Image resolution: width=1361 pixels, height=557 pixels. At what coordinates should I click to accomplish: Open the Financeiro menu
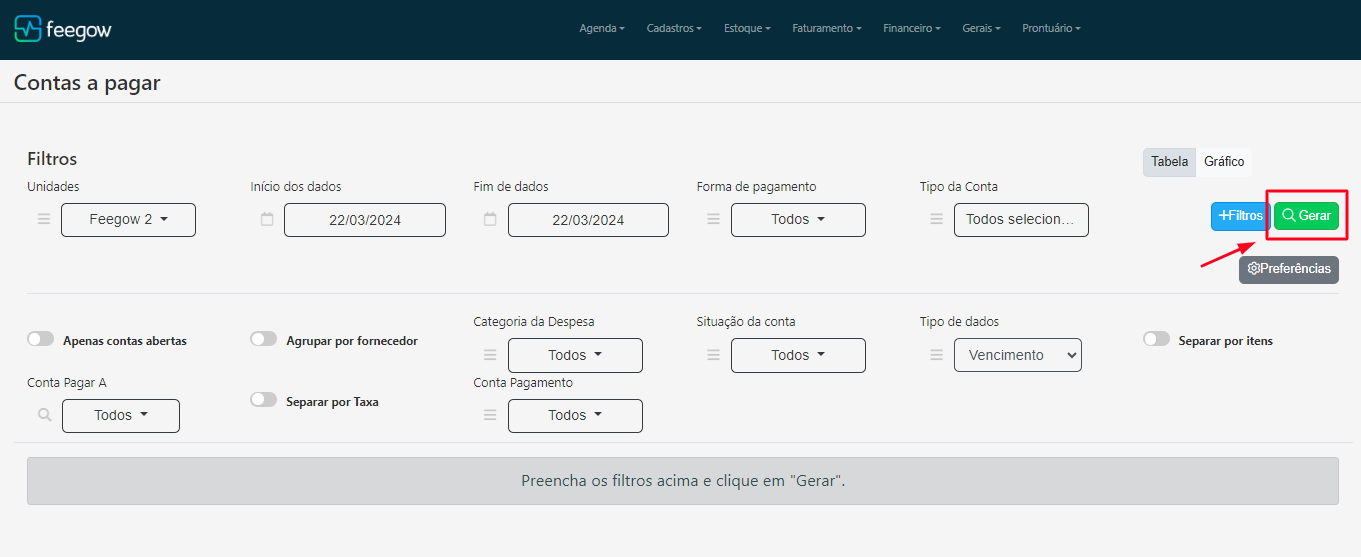pyautogui.click(x=912, y=29)
